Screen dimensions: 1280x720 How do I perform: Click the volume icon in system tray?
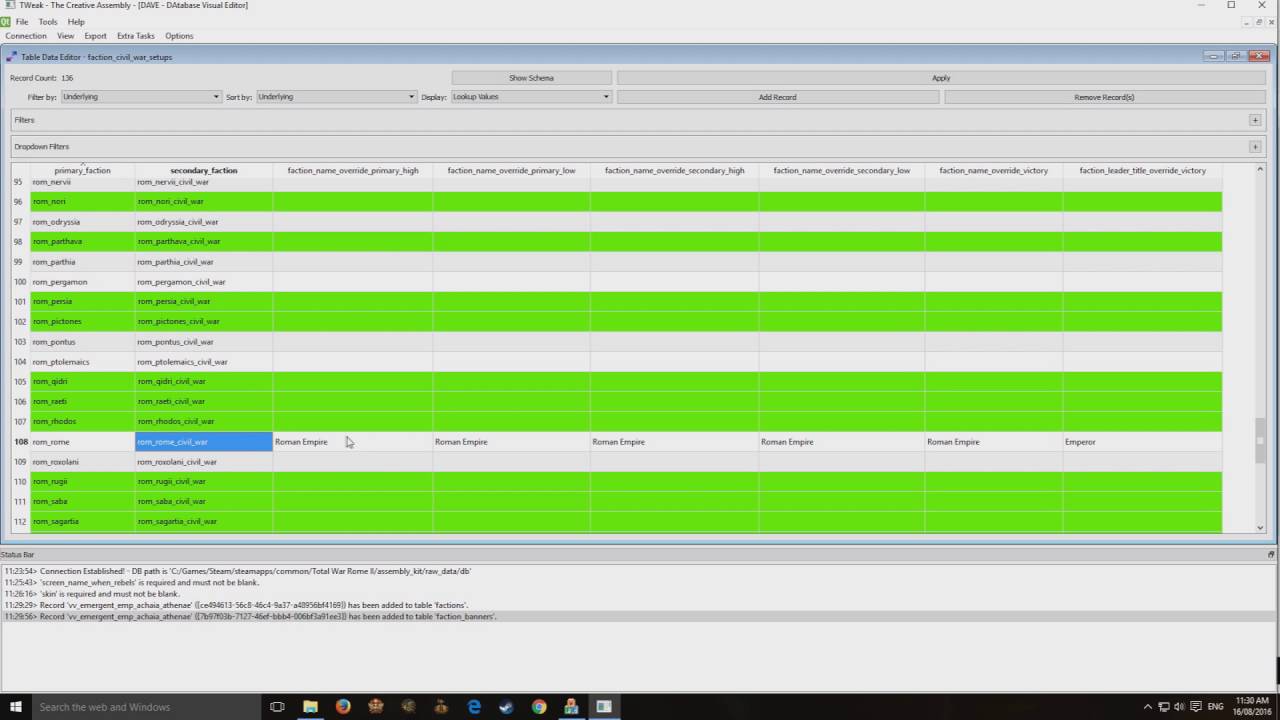coord(1179,707)
